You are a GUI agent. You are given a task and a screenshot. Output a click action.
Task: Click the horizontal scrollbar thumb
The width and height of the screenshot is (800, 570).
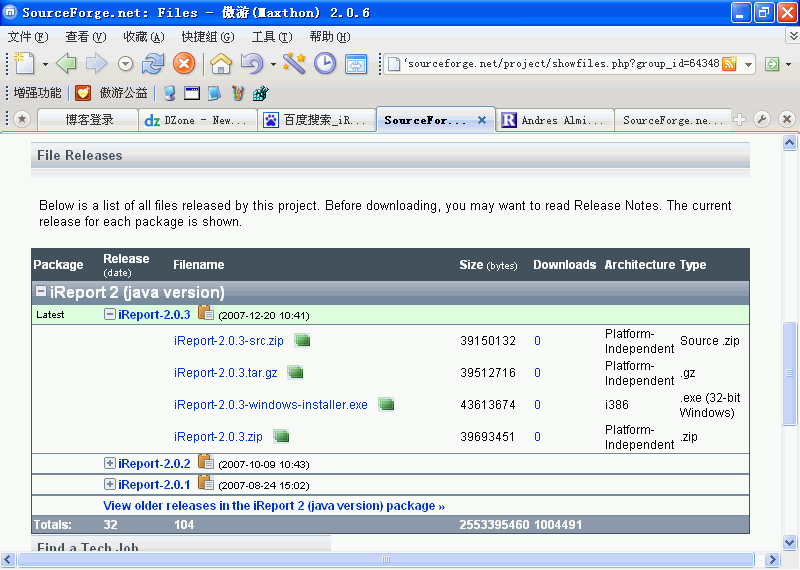click(x=386, y=560)
